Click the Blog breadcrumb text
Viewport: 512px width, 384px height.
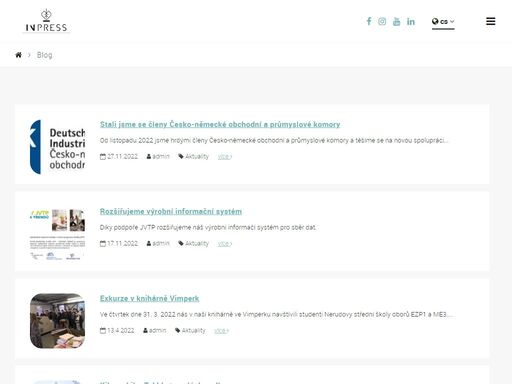(x=44, y=55)
